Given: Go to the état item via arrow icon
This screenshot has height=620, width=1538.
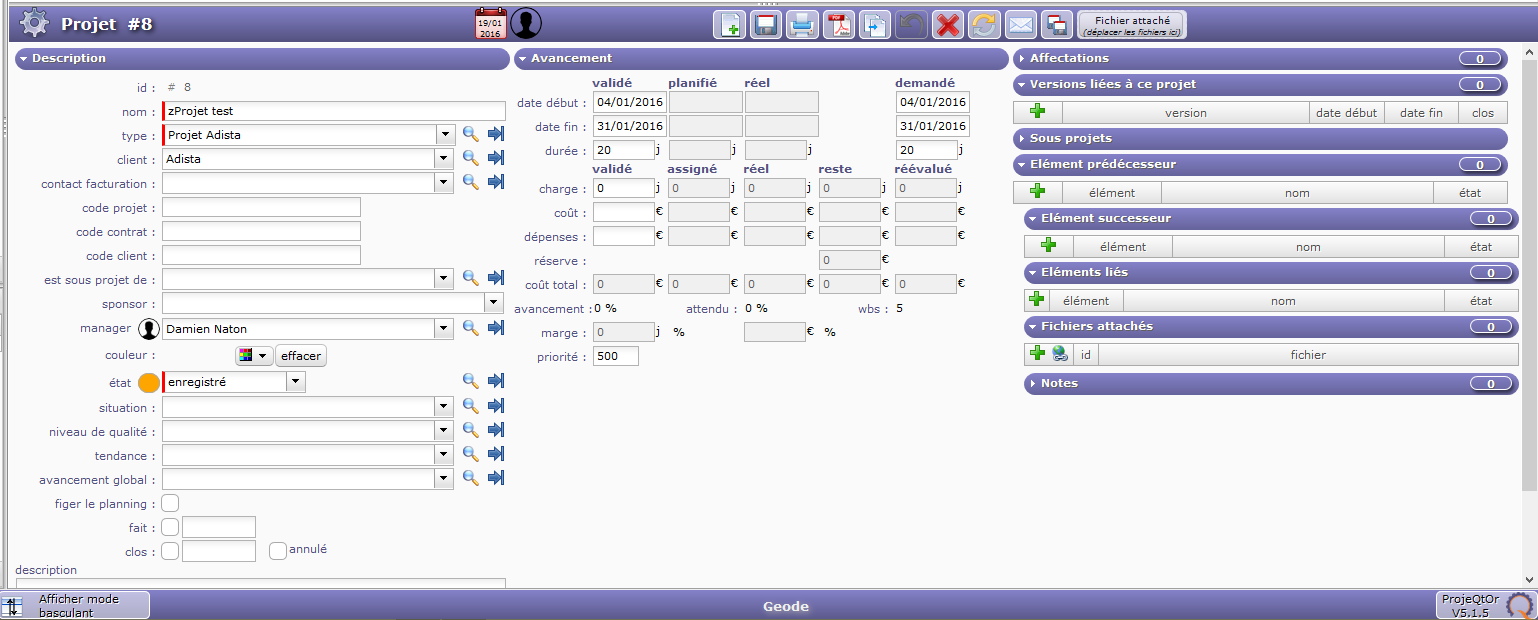Looking at the screenshot, I should coord(496,381).
